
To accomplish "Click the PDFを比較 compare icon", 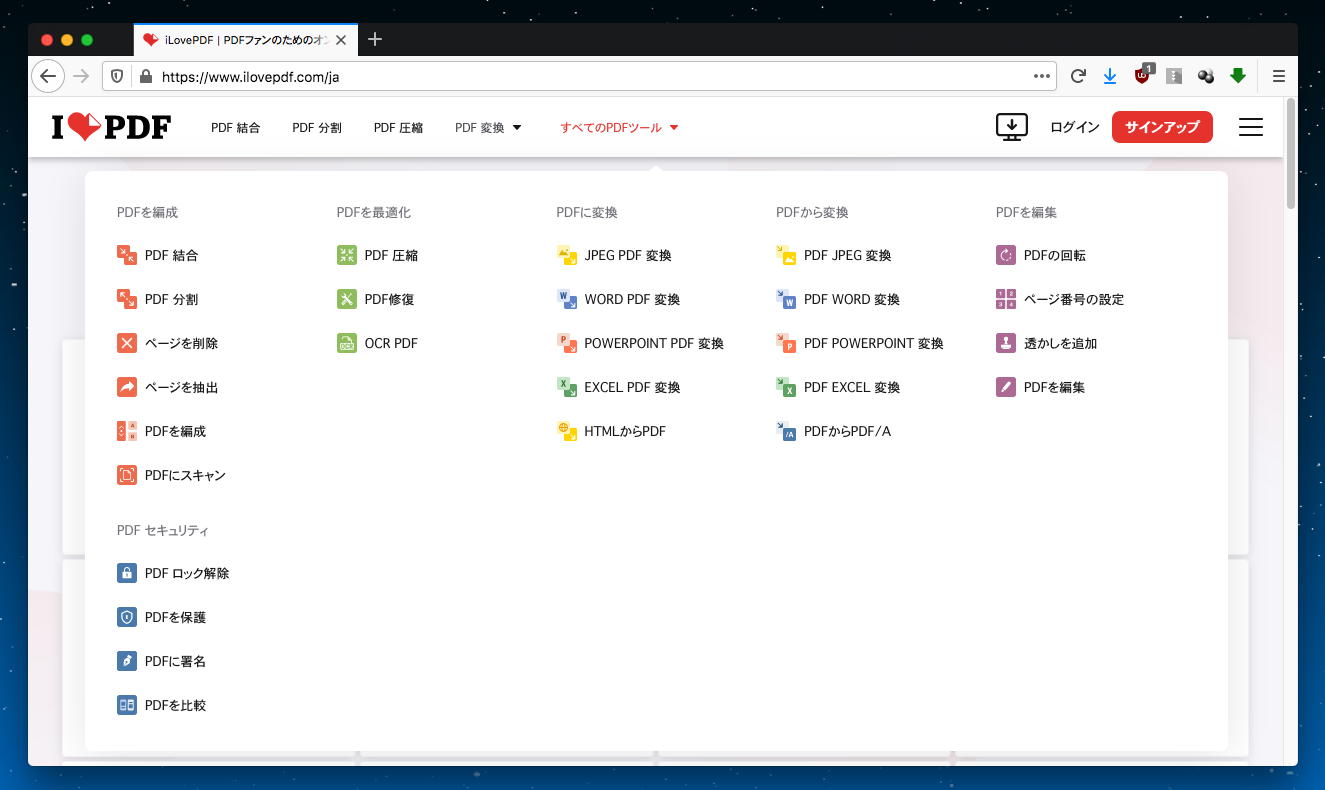I will (127, 705).
